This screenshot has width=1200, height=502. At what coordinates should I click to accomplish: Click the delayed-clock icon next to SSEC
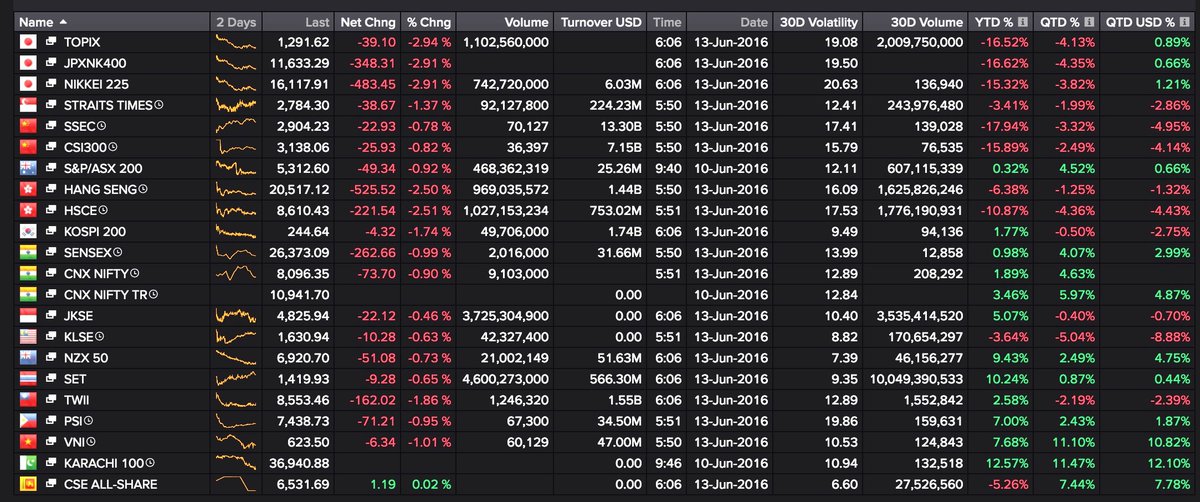(x=101, y=127)
